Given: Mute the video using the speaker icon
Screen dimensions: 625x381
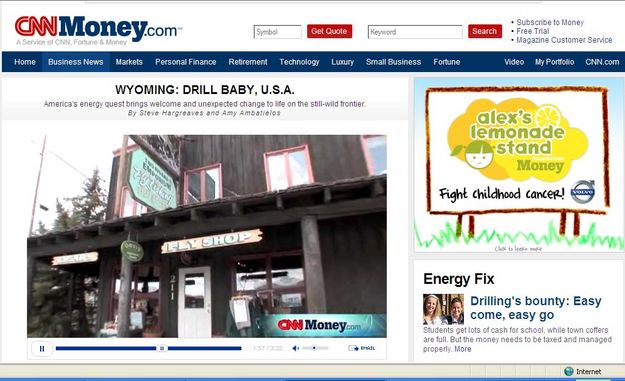Looking at the screenshot, I should pyautogui.click(x=296, y=348).
